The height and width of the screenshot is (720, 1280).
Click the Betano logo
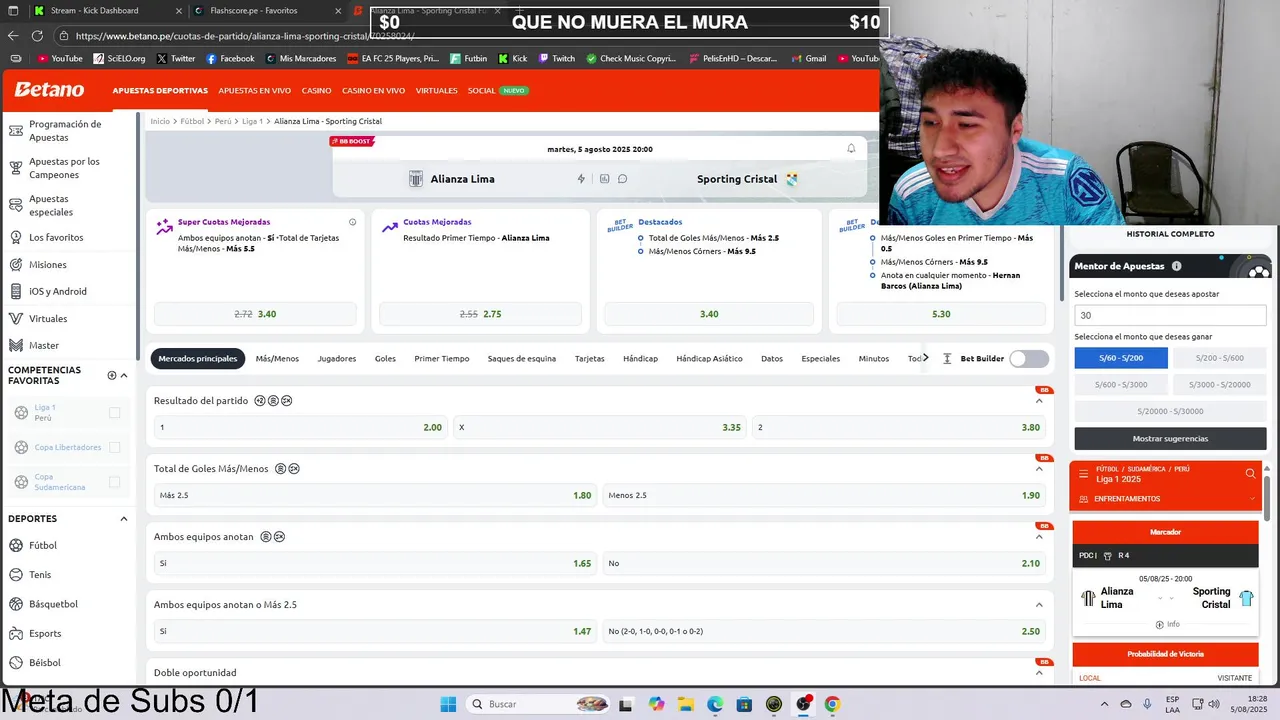[49, 90]
